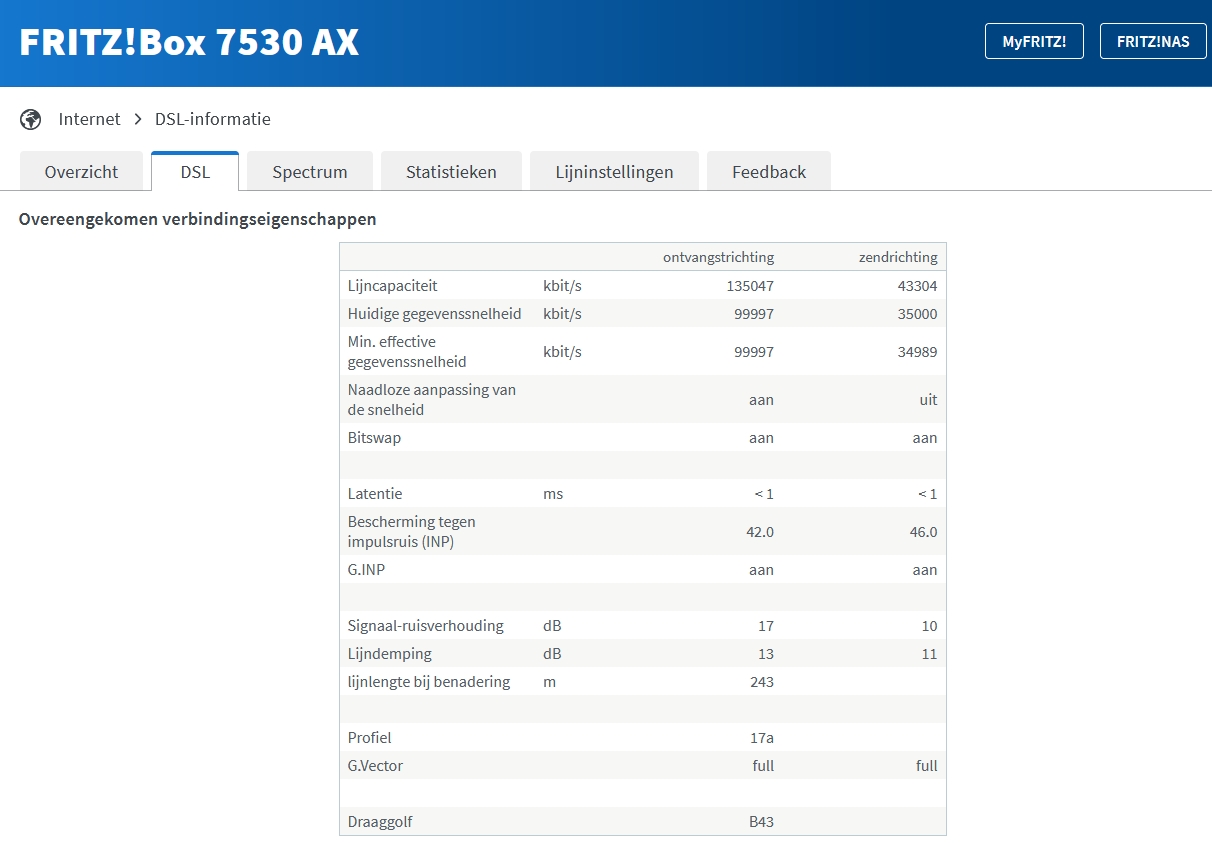Click the Signaal-ruisverhouding row label
Image resolution: width=1212 pixels, height=843 pixels.
(425, 626)
